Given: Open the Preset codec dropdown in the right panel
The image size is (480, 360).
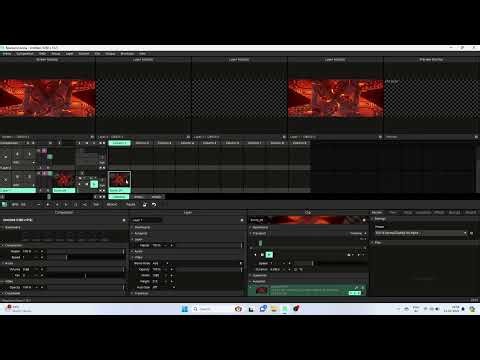Looking at the screenshot, I should [421, 233].
